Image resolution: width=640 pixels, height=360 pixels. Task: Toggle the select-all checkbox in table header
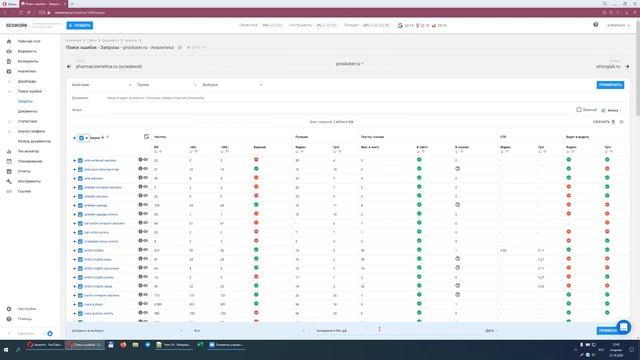[81, 138]
